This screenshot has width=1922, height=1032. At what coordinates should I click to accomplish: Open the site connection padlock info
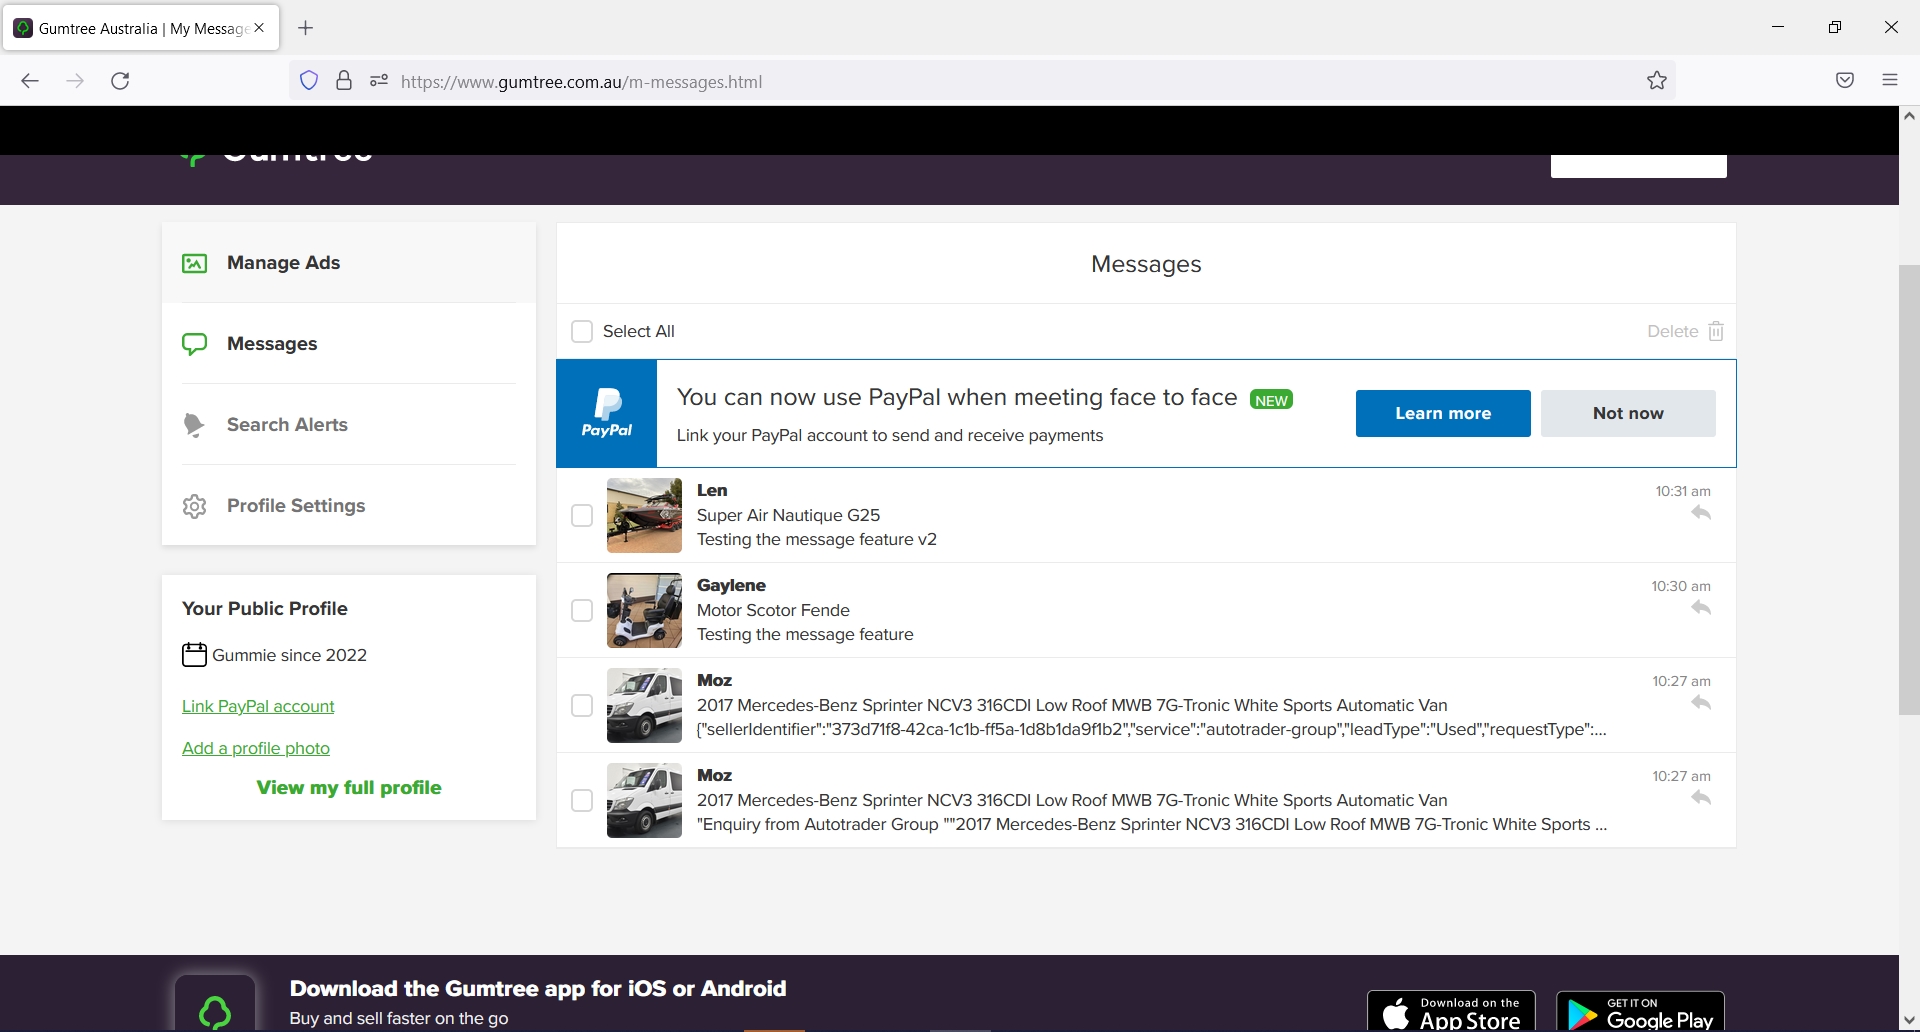pyautogui.click(x=343, y=81)
